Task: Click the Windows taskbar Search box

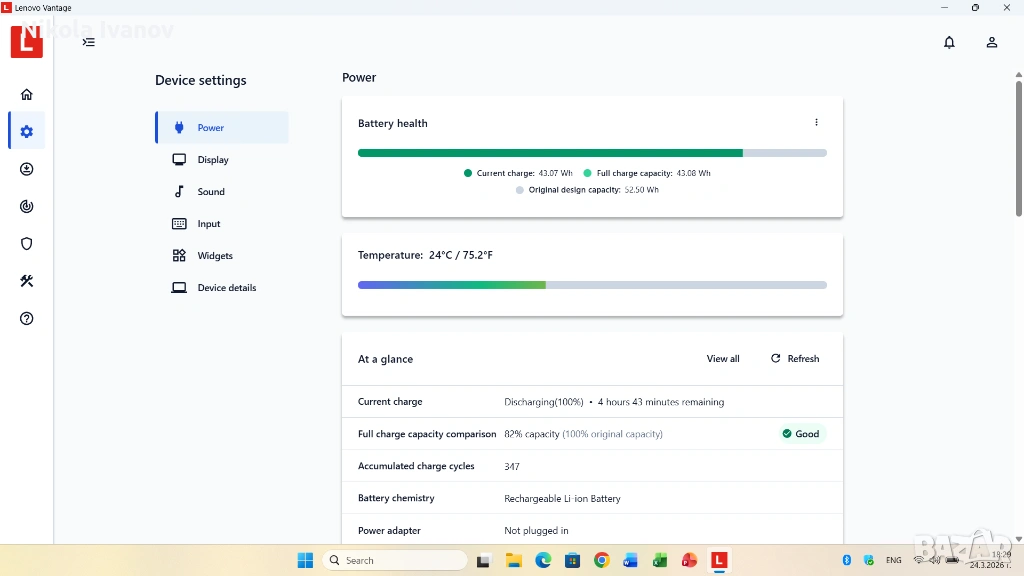Action: (x=395, y=561)
